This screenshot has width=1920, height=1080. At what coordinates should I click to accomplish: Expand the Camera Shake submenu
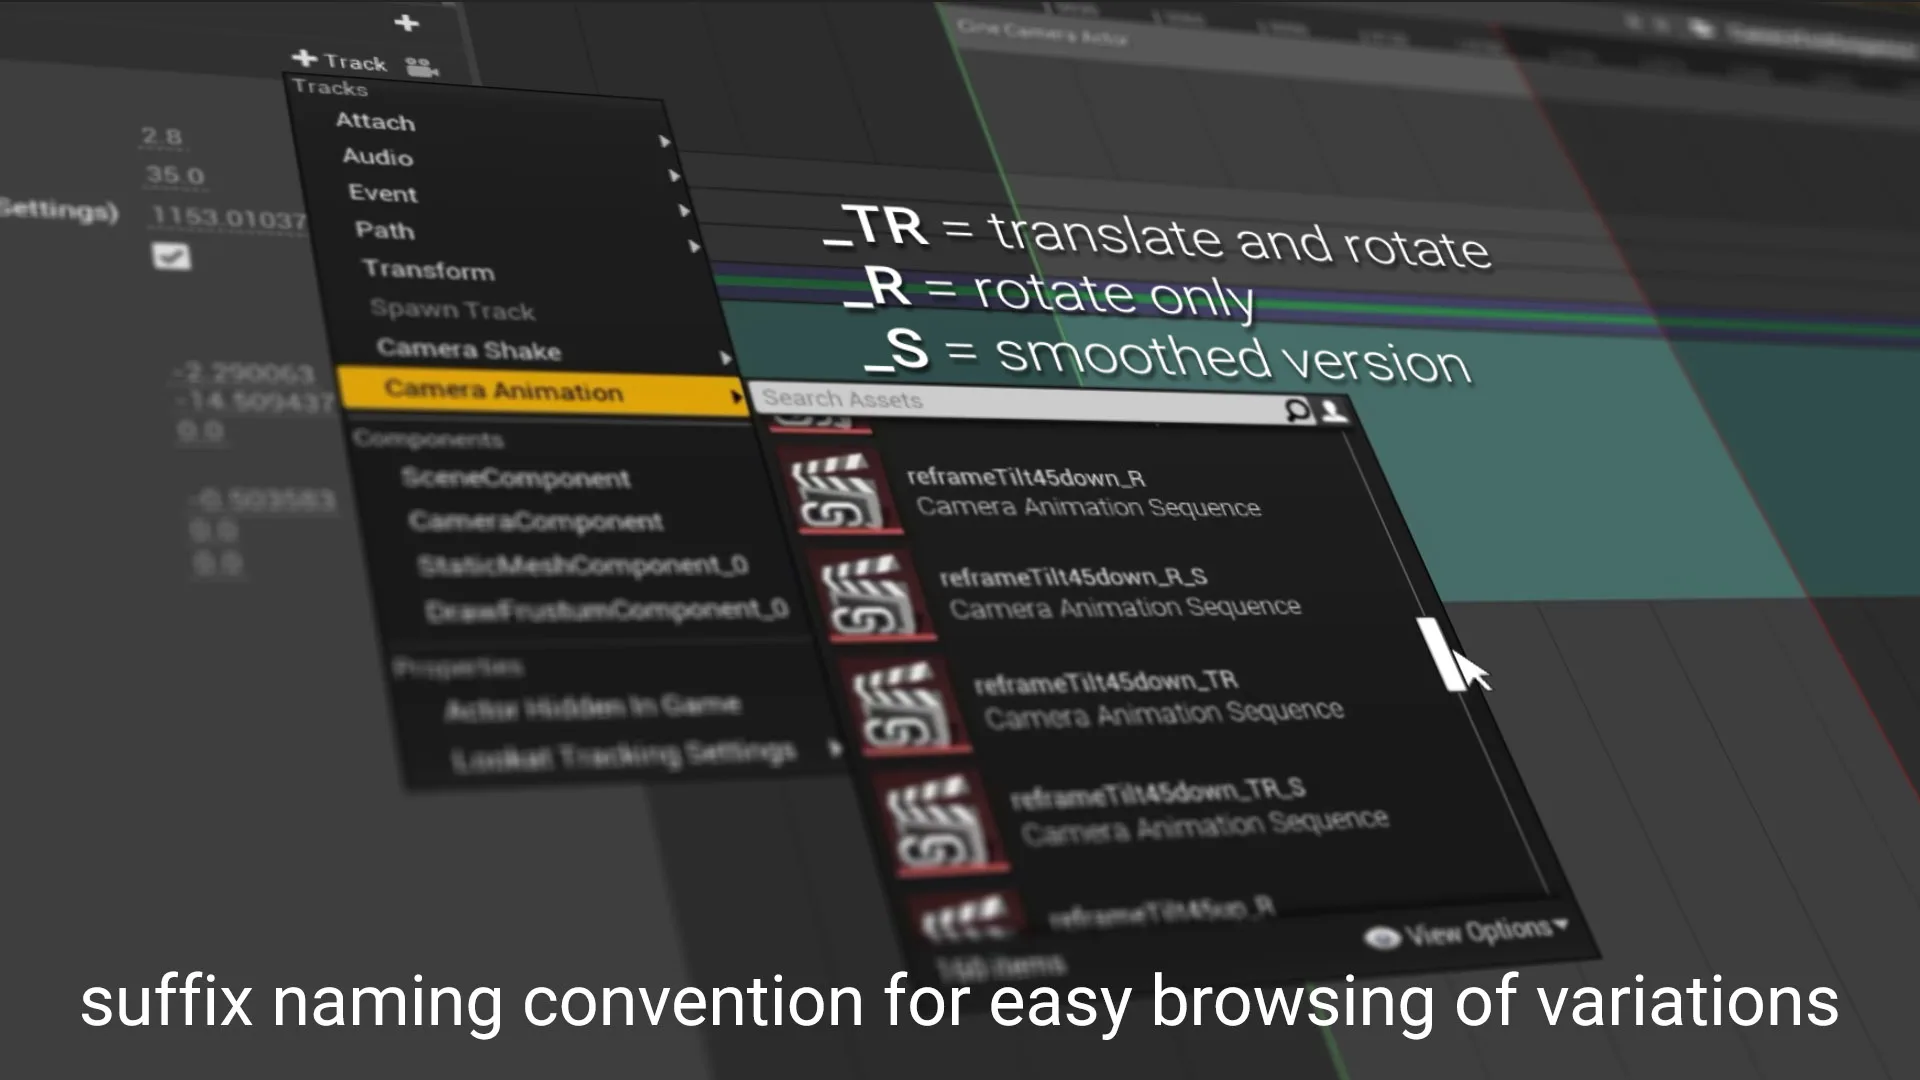tap(468, 349)
